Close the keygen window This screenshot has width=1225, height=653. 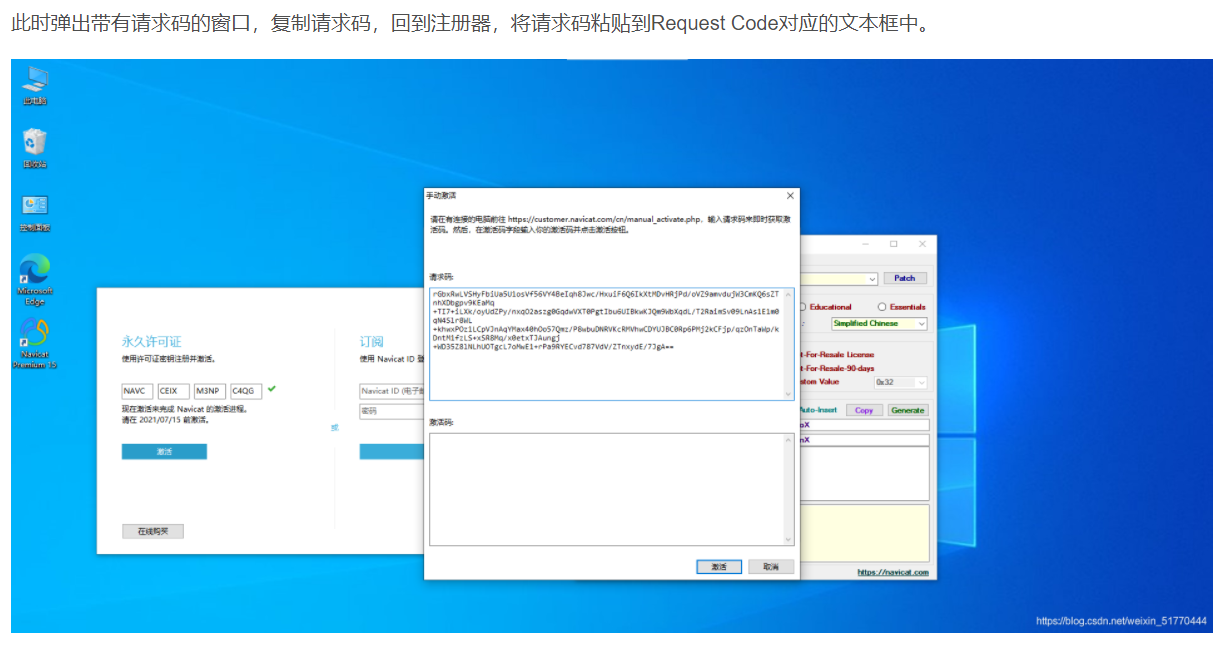920,243
